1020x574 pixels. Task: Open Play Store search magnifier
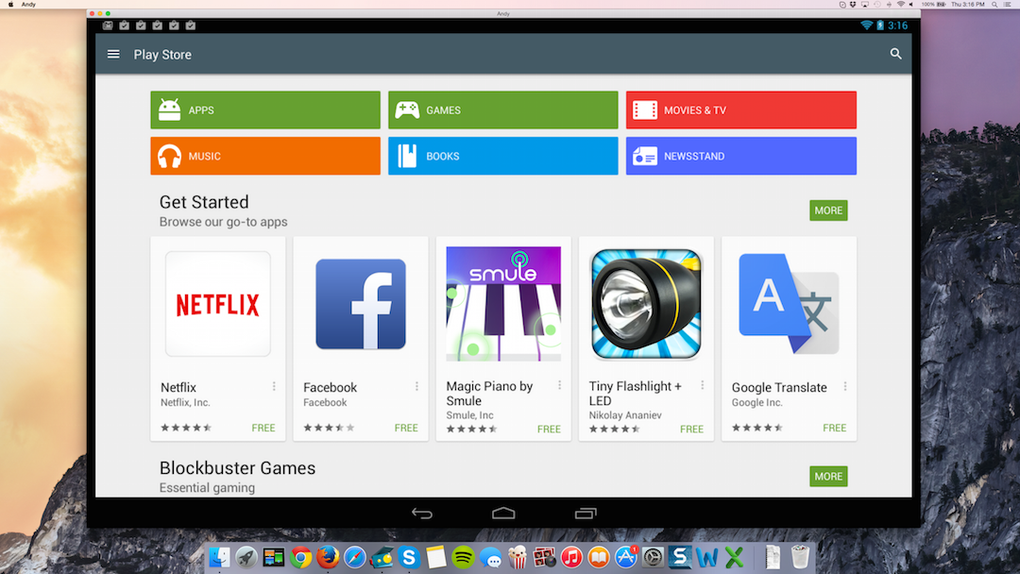pos(896,54)
